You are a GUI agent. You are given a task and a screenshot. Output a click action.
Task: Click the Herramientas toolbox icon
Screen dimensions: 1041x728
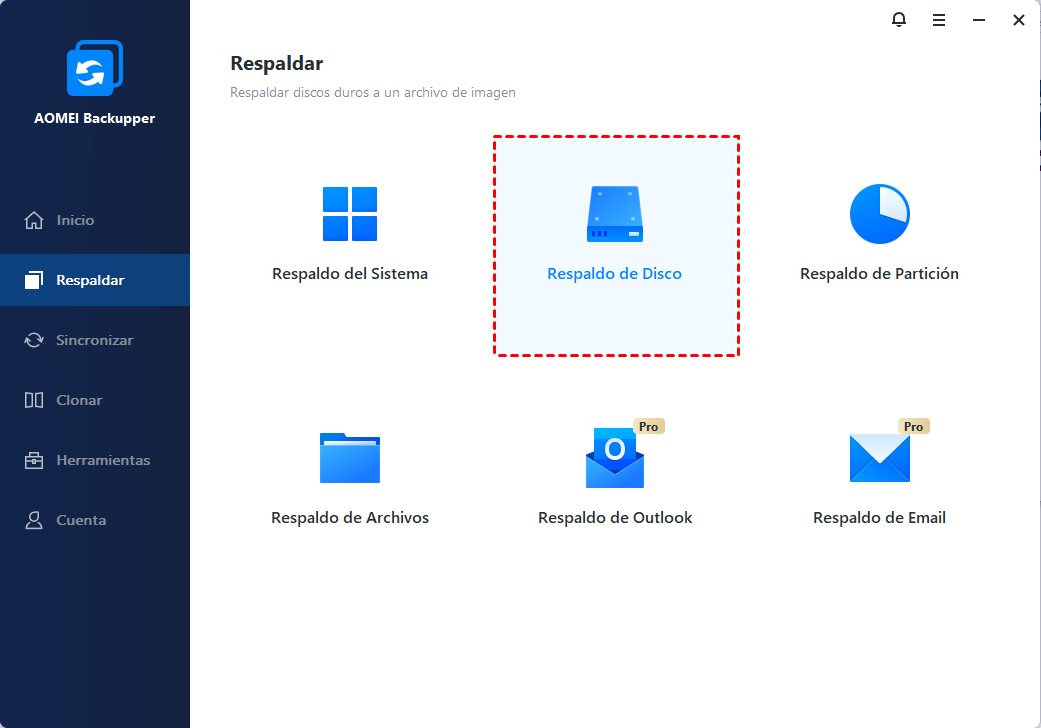pyautogui.click(x=34, y=461)
